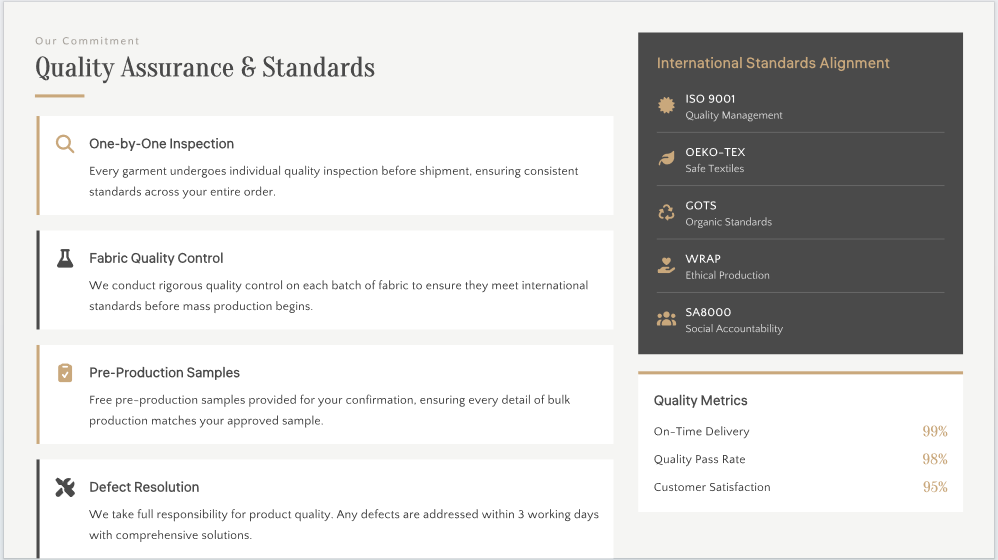Click the International Standards Alignment header
Image resolution: width=998 pixels, height=560 pixels.
point(773,63)
